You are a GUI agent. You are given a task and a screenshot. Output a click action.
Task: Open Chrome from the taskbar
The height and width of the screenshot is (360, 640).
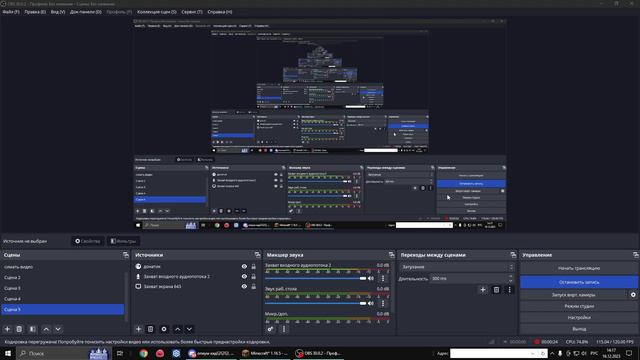143,353
